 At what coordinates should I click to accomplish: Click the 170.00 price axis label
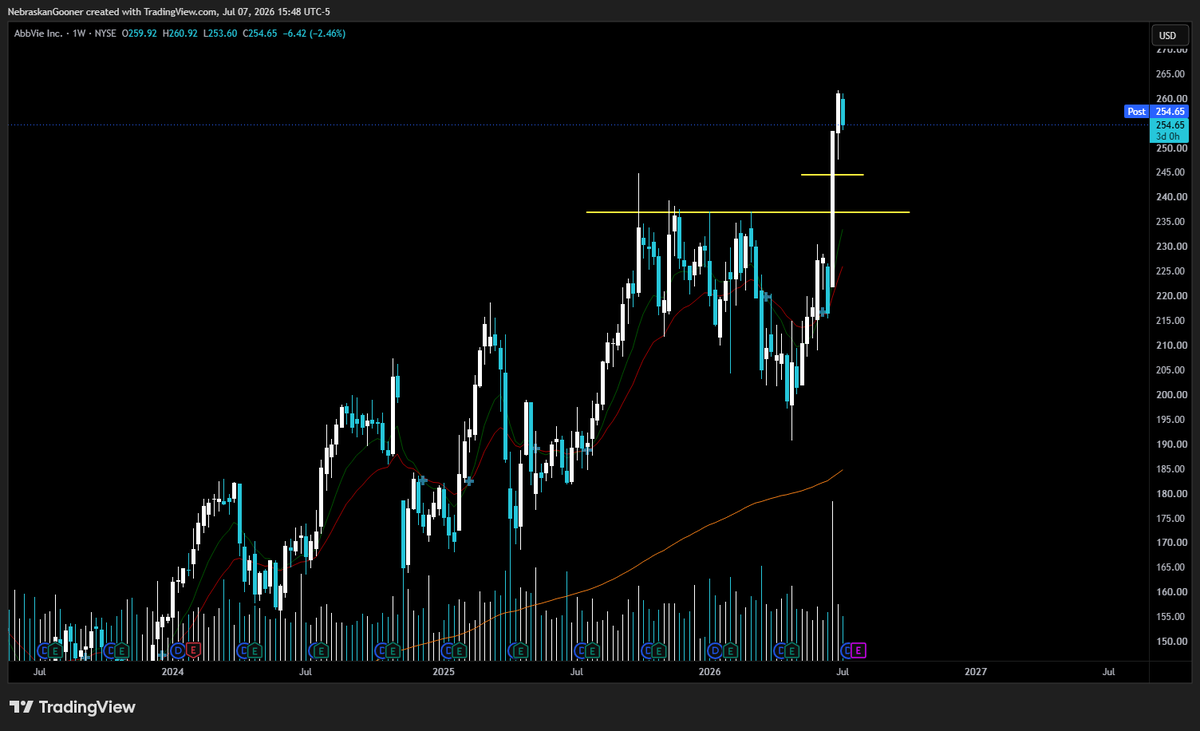click(x=1170, y=543)
